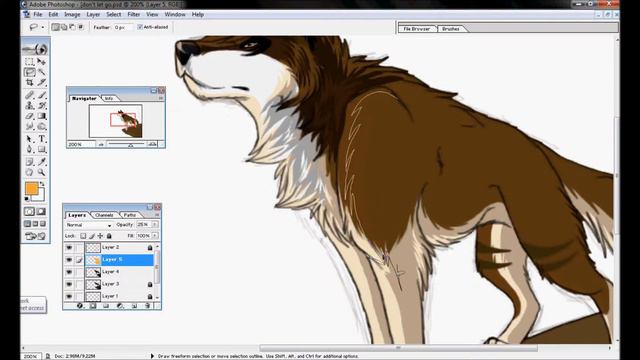Screen dimensions: 640x360
Task: Select the Brush tool
Action: (42, 95)
